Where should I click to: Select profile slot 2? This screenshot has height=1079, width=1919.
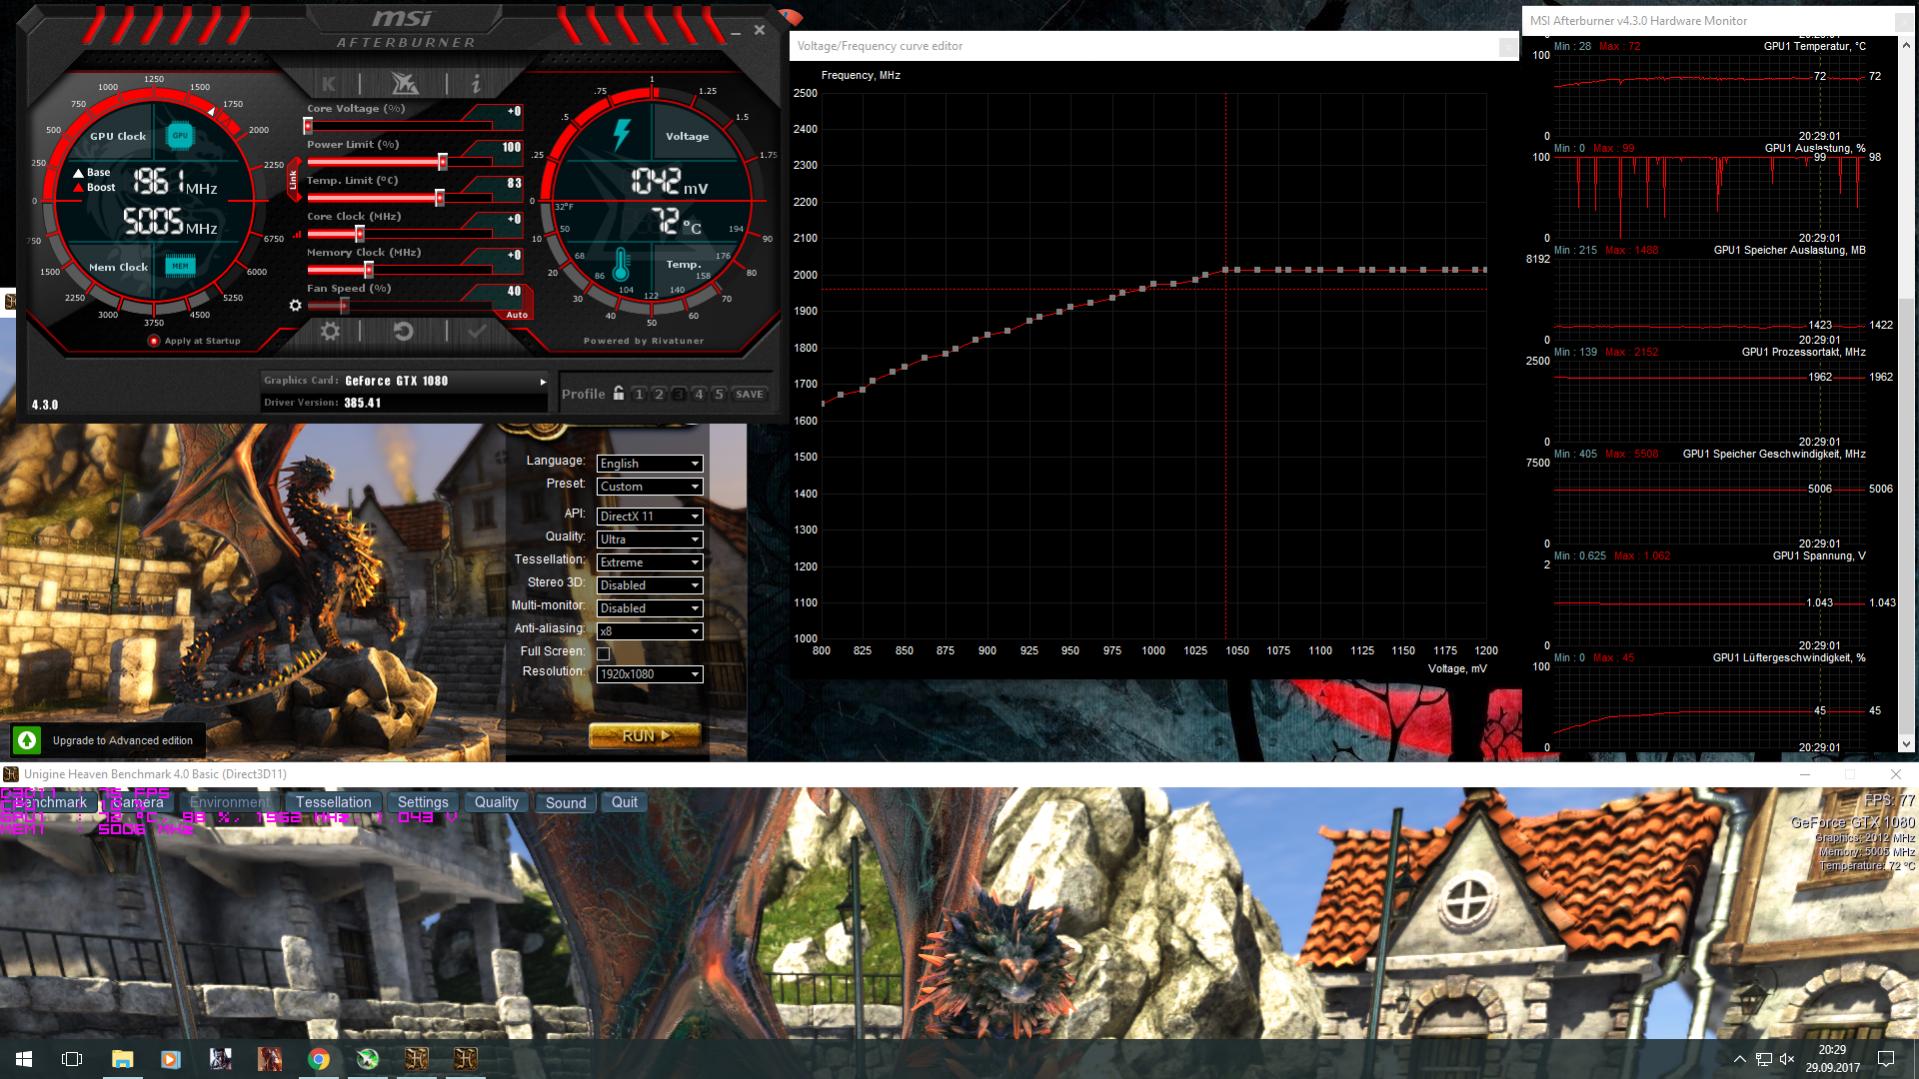[659, 394]
